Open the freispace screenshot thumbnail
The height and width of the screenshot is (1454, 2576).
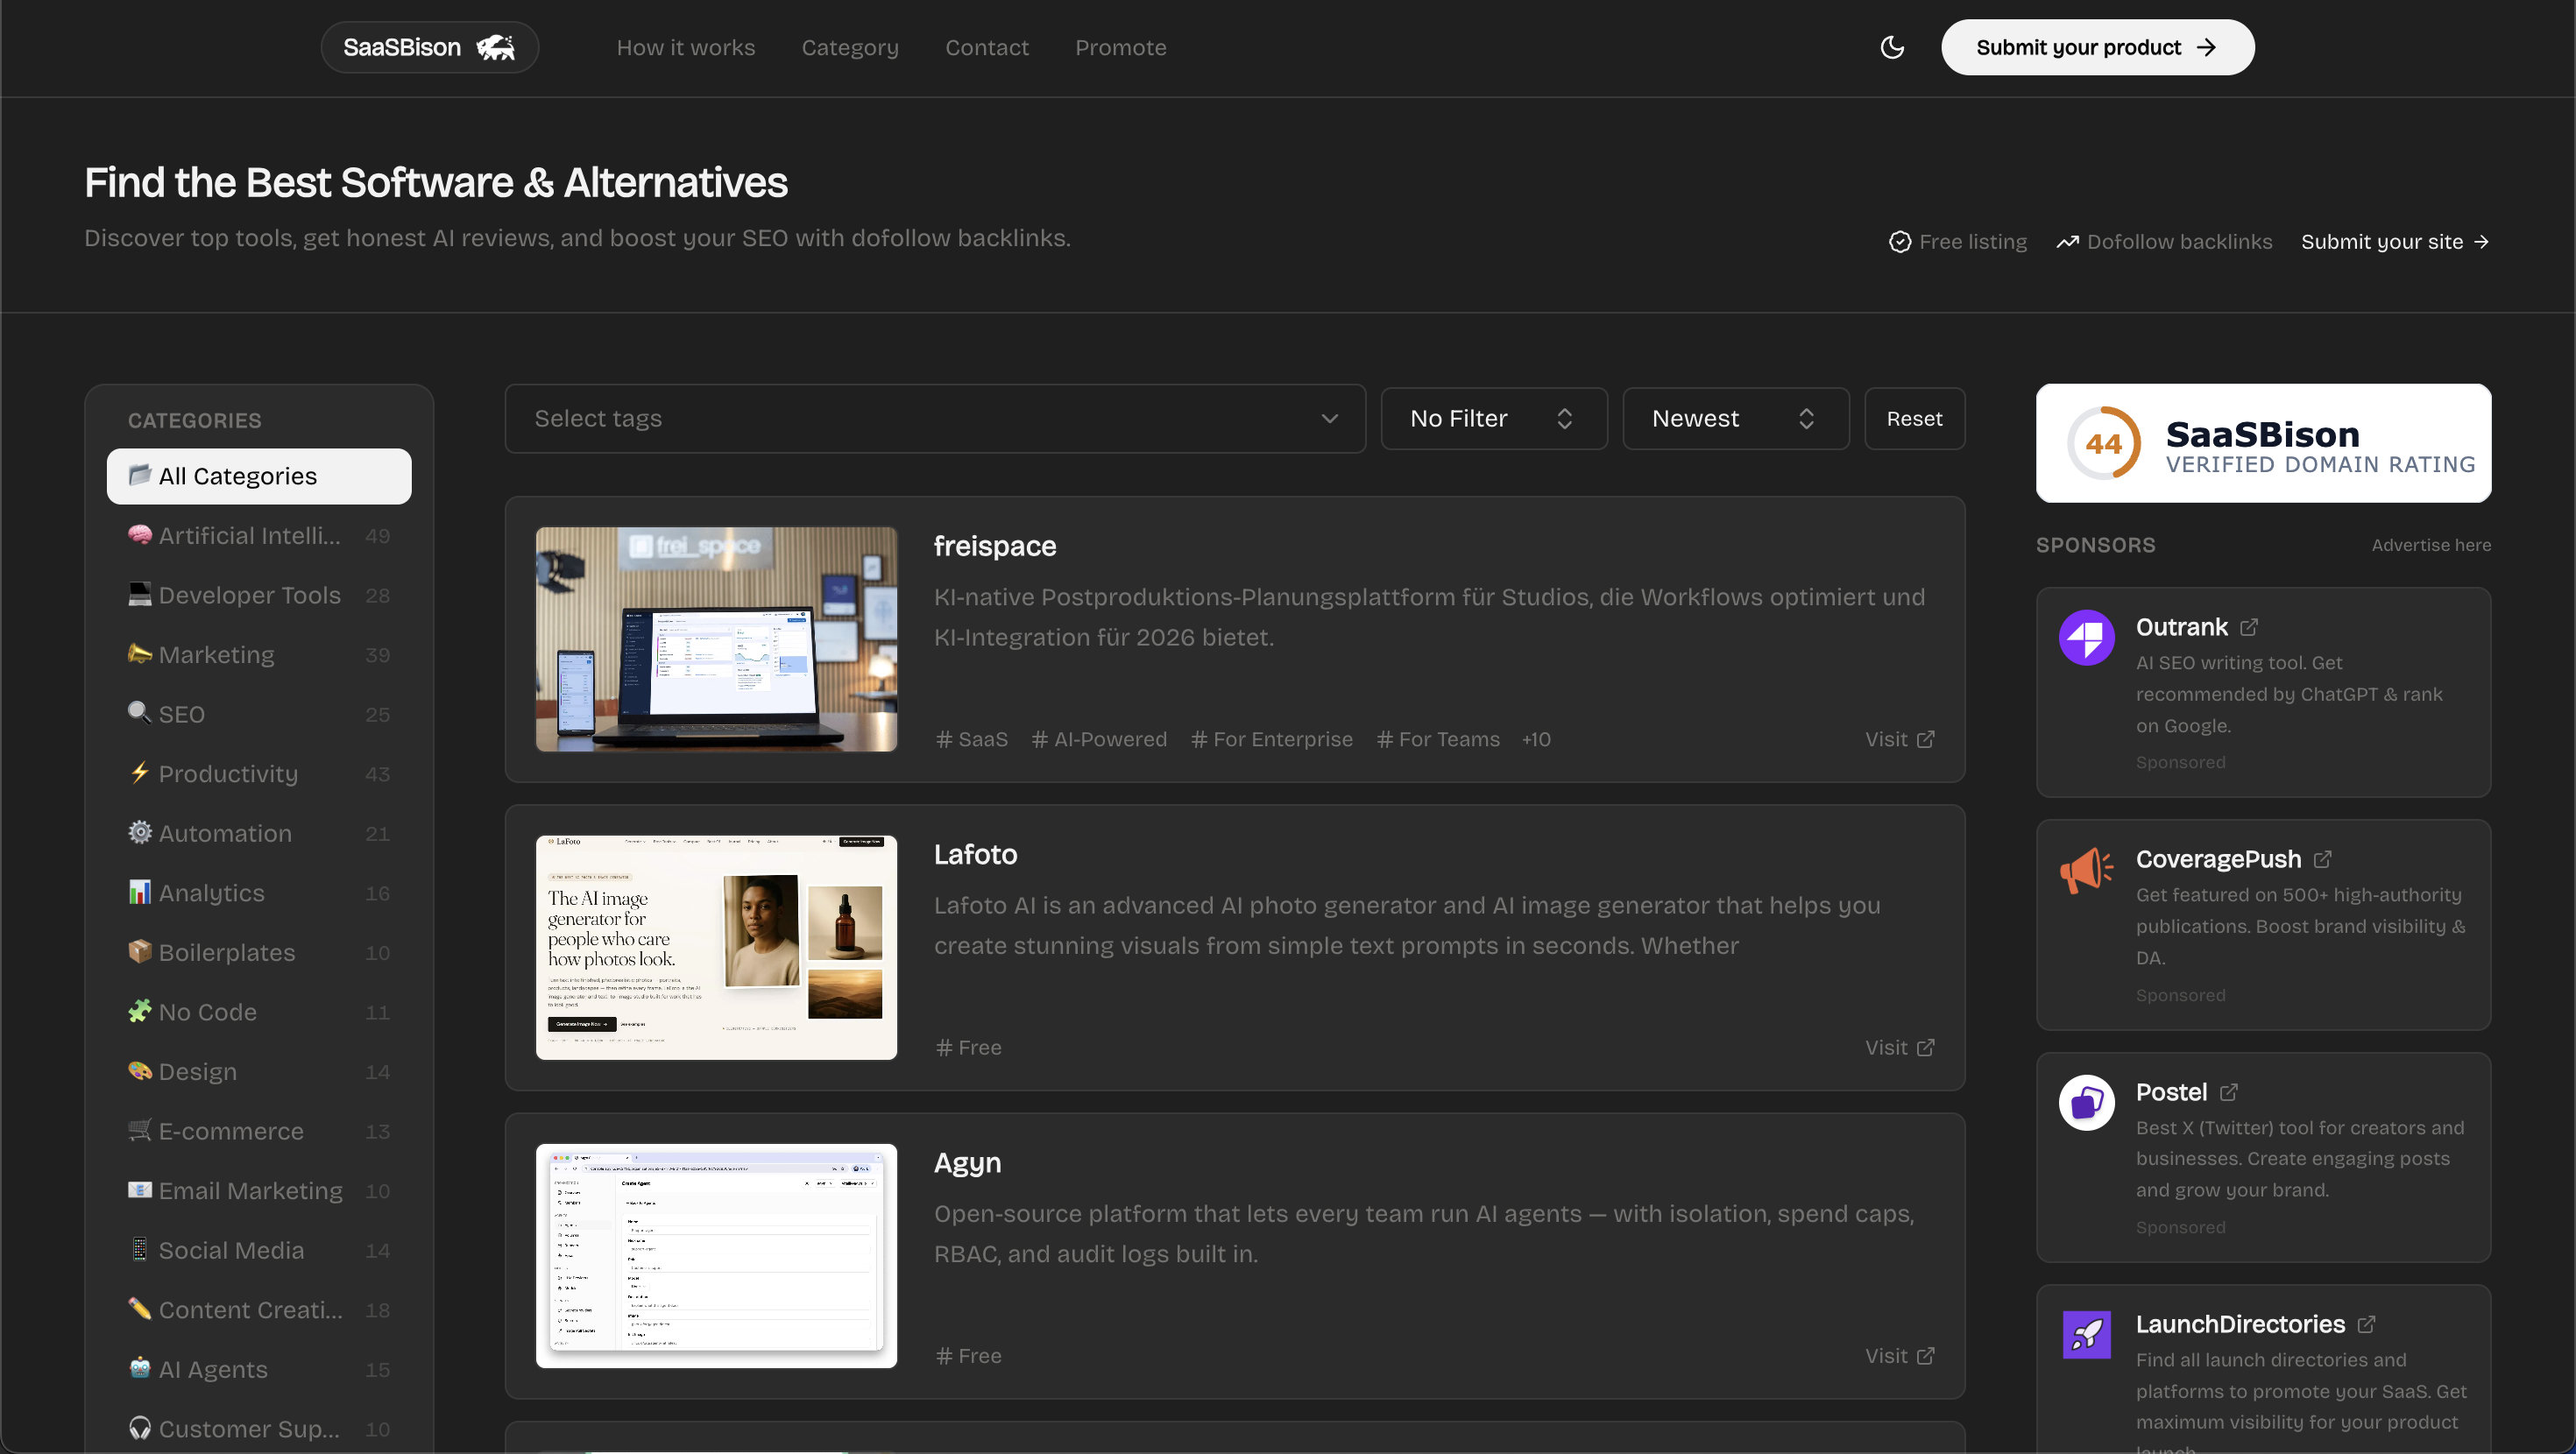pyautogui.click(x=716, y=639)
